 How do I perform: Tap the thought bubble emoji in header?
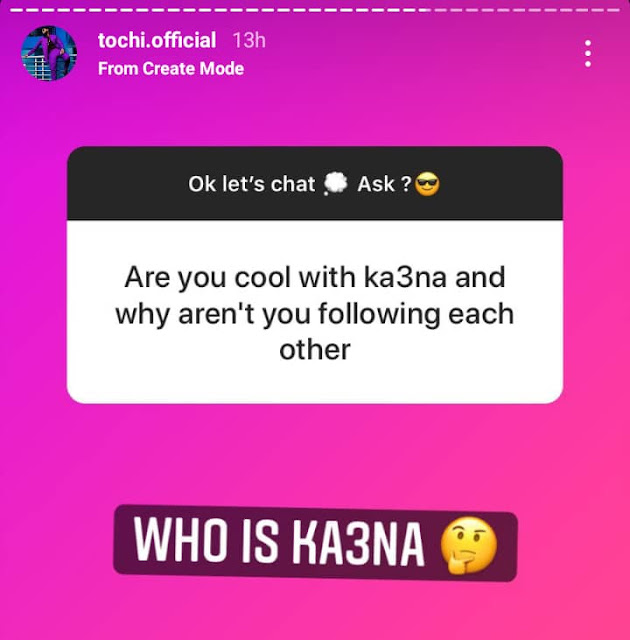click(335, 184)
